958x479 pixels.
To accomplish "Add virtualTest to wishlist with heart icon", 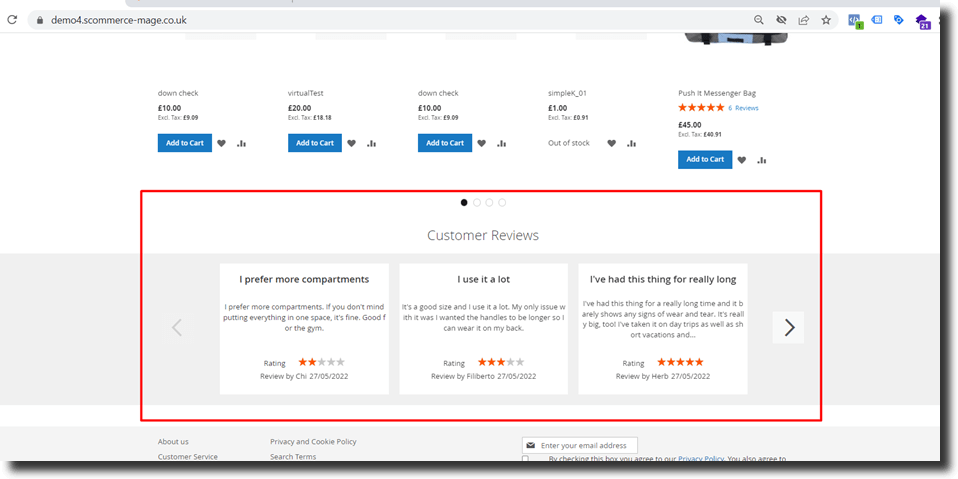I will (x=351, y=143).
